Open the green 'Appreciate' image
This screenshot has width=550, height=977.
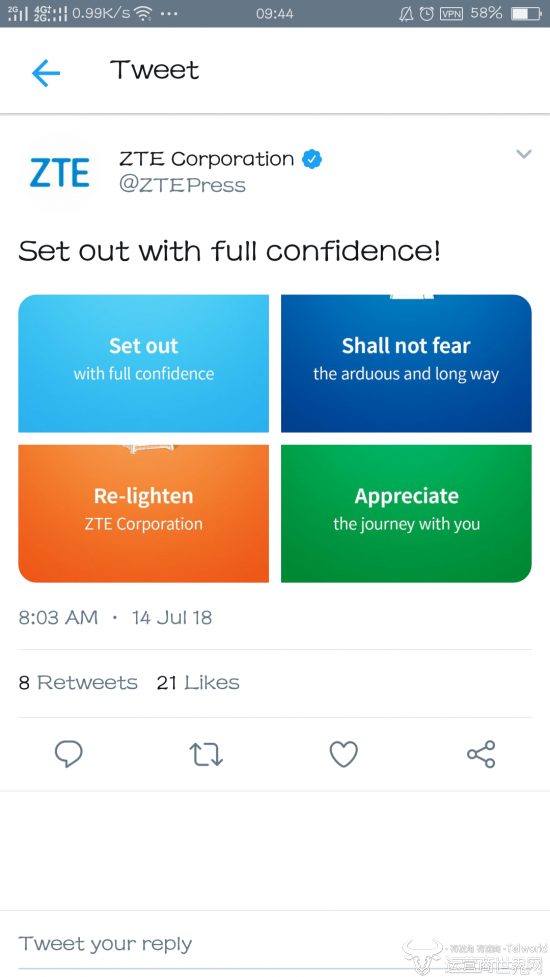pyautogui.click(x=406, y=513)
